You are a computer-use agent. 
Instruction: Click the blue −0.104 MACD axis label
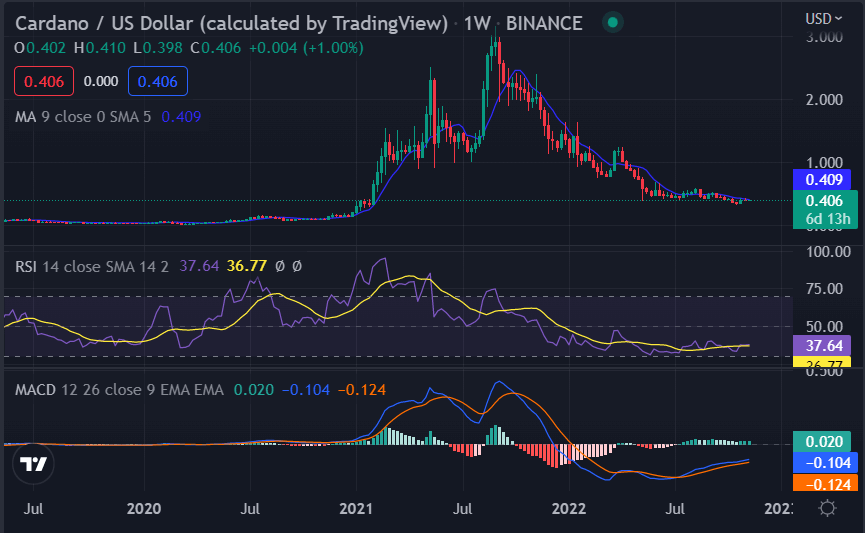pyautogui.click(x=825, y=462)
